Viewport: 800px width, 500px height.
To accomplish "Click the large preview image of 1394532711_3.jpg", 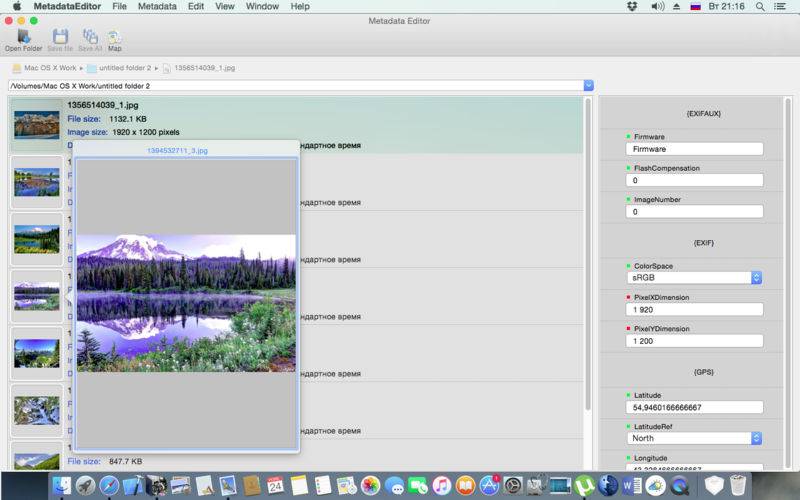I will pyautogui.click(x=186, y=303).
